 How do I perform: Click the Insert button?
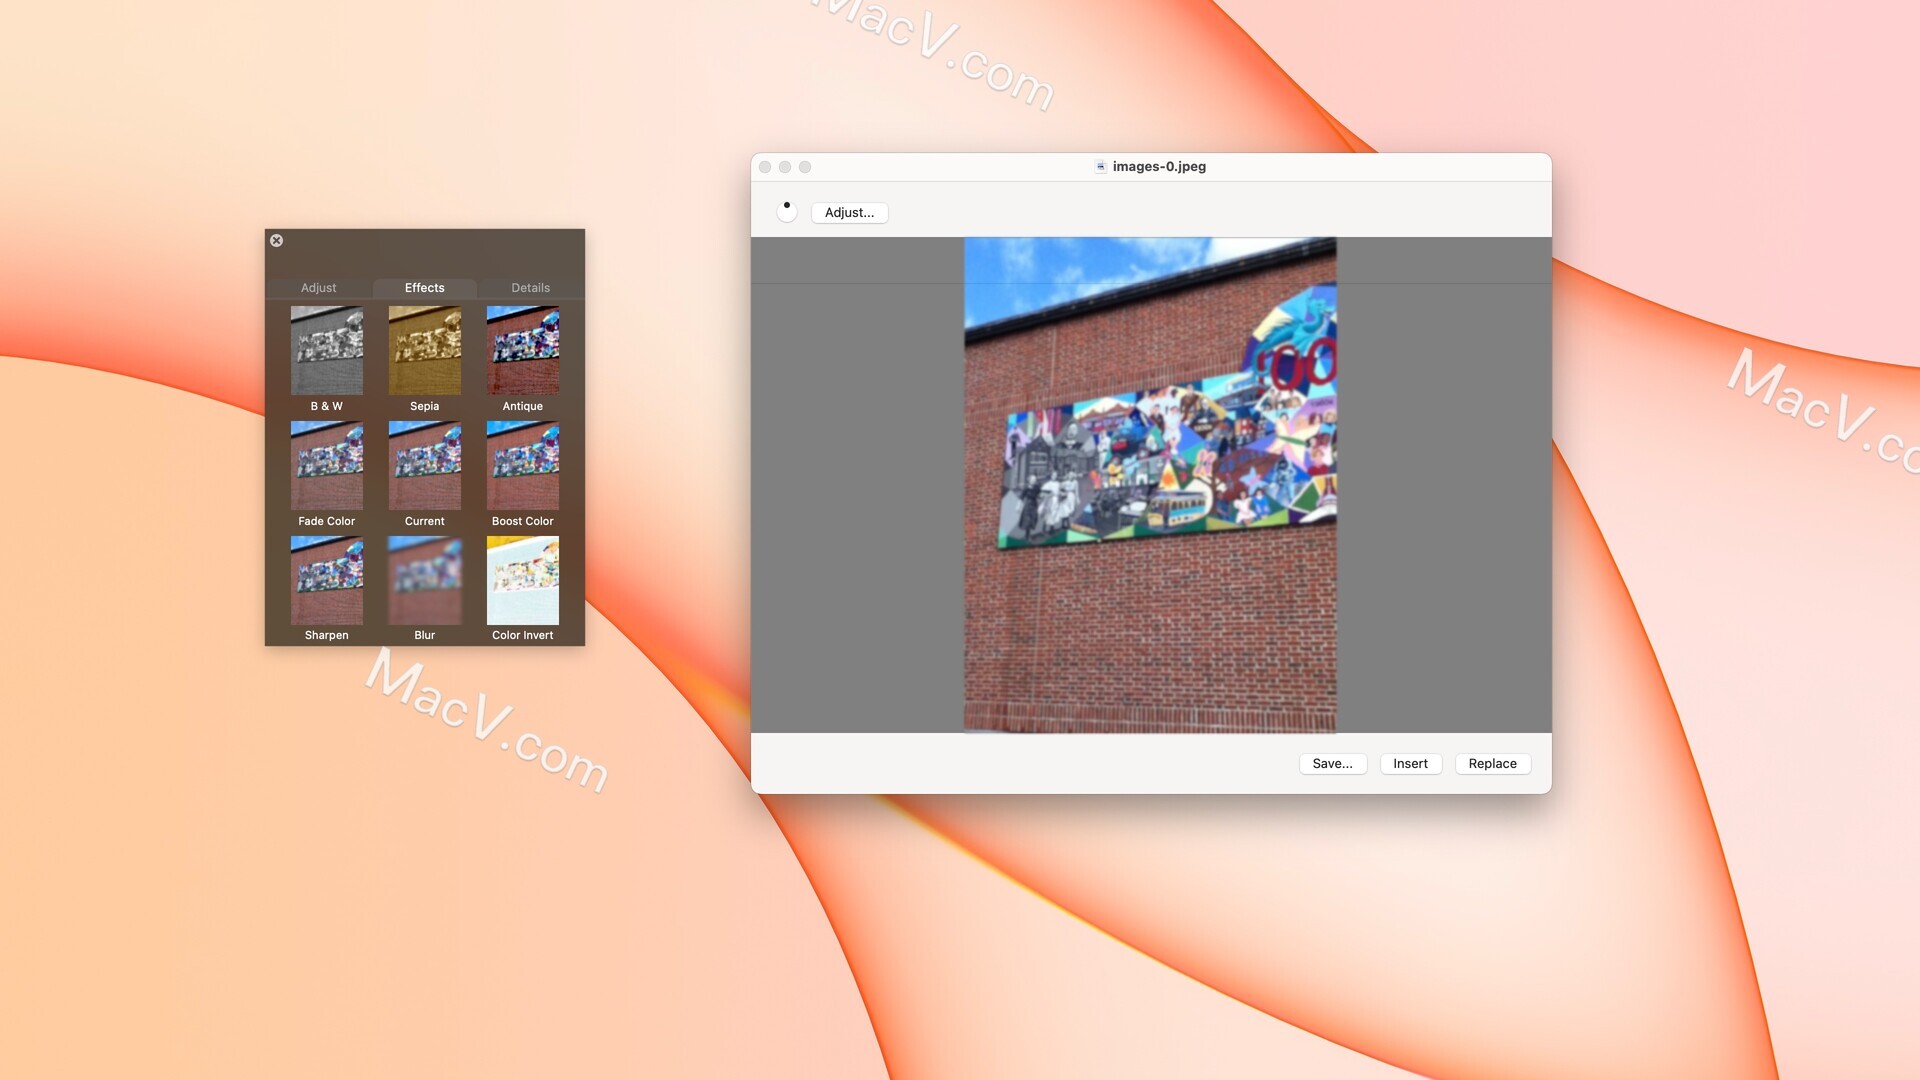(1411, 764)
